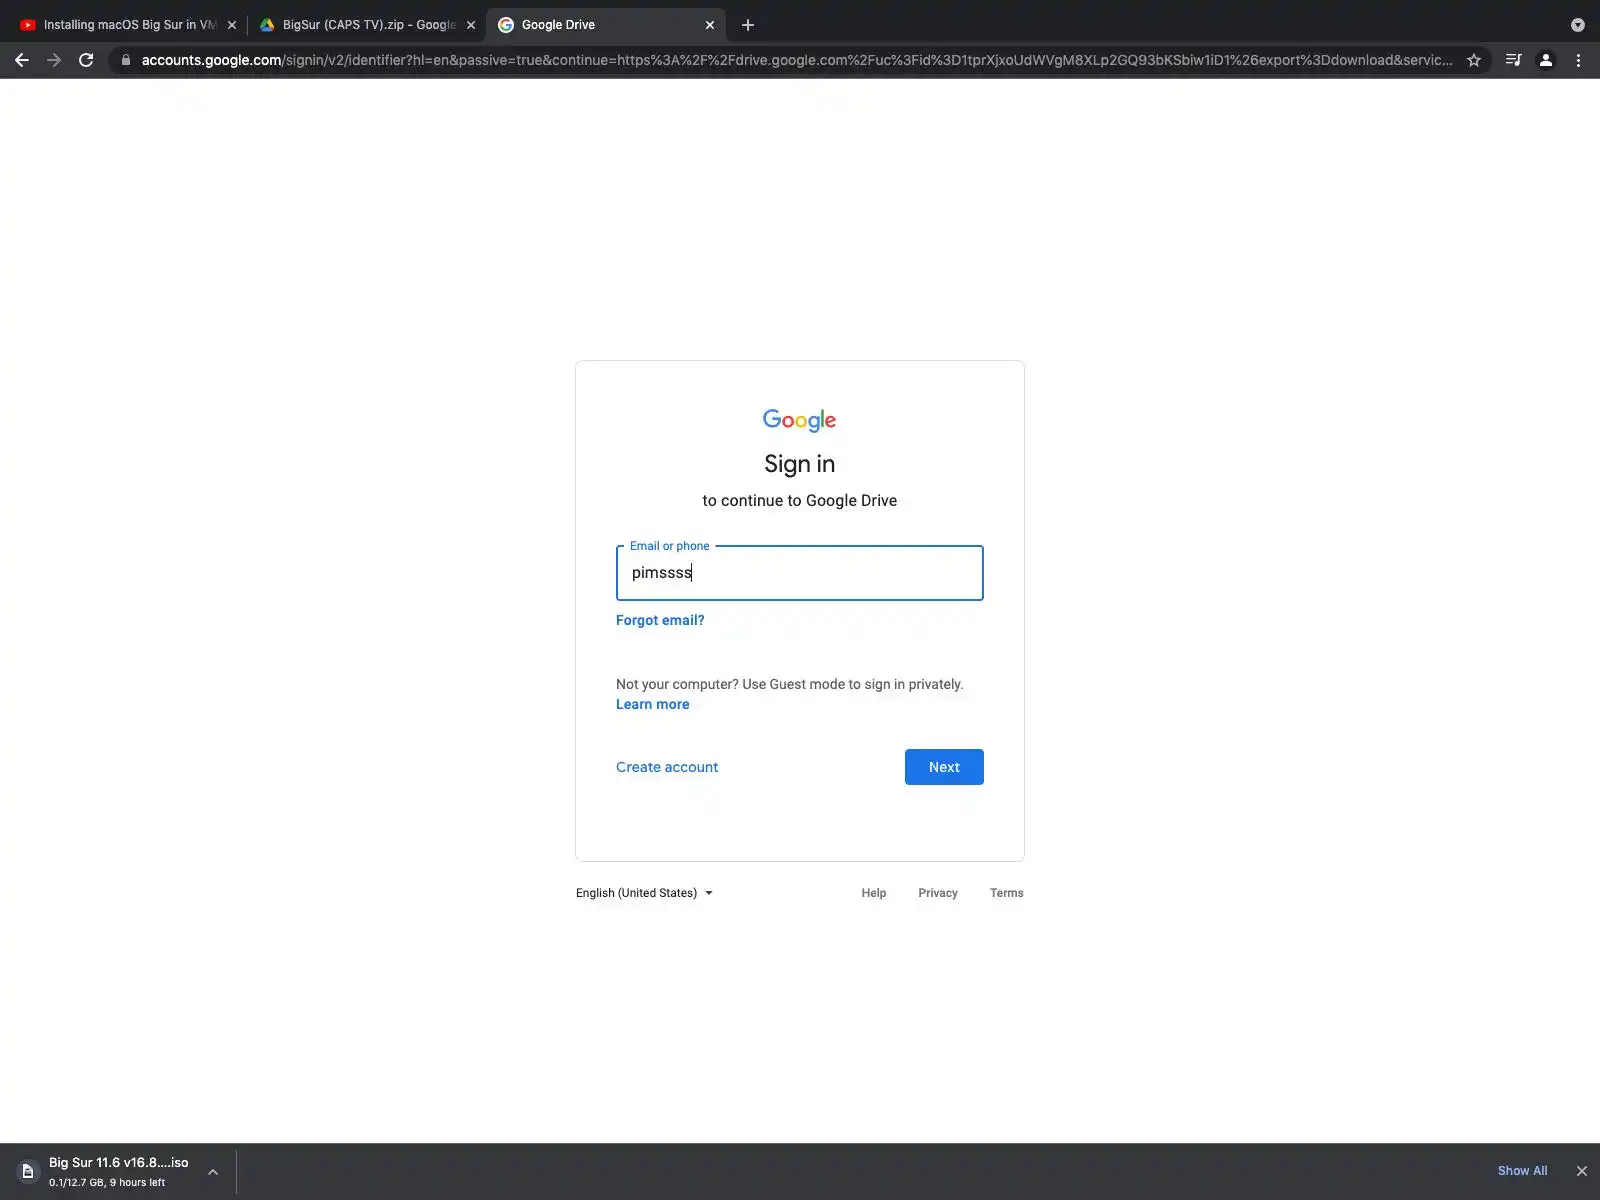Switch to Installing macOS Big Sur tab

tap(129, 25)
